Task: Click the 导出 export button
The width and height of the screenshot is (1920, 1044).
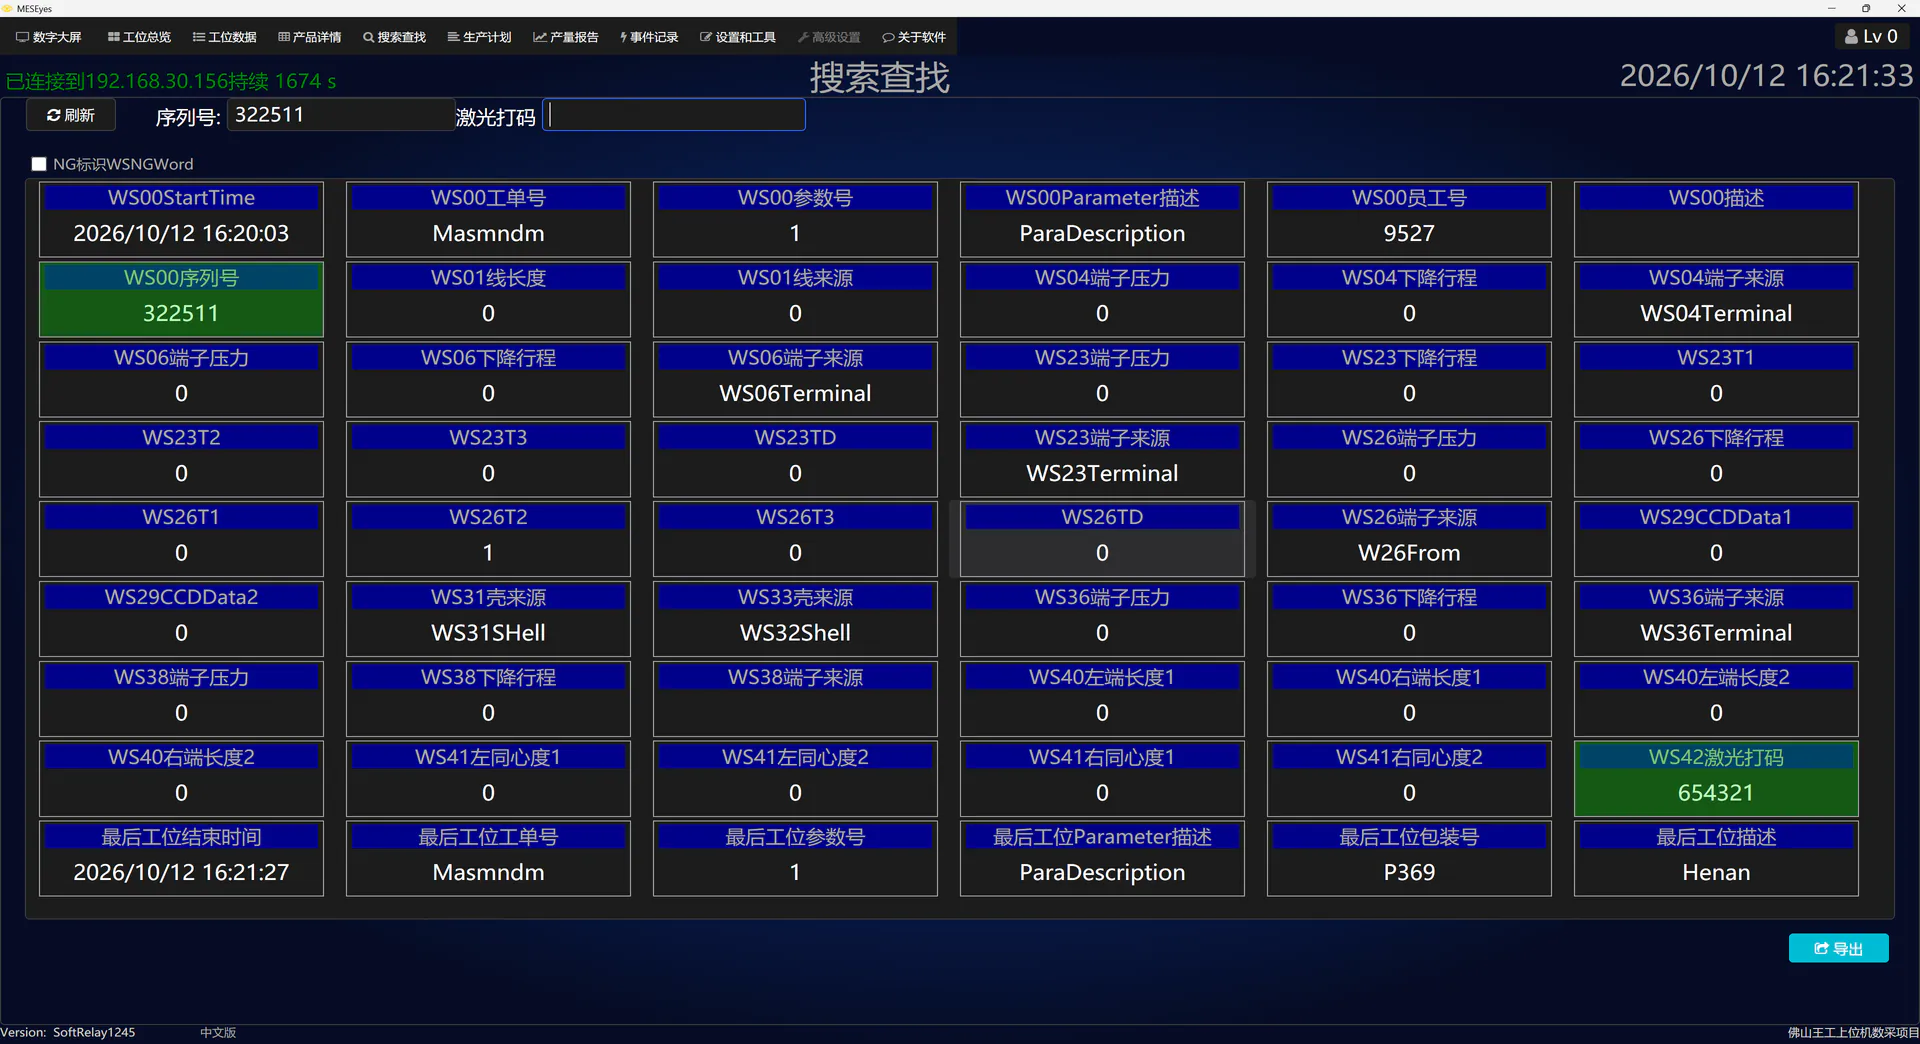Action: pyautogui.click(x=1838, y=948)
